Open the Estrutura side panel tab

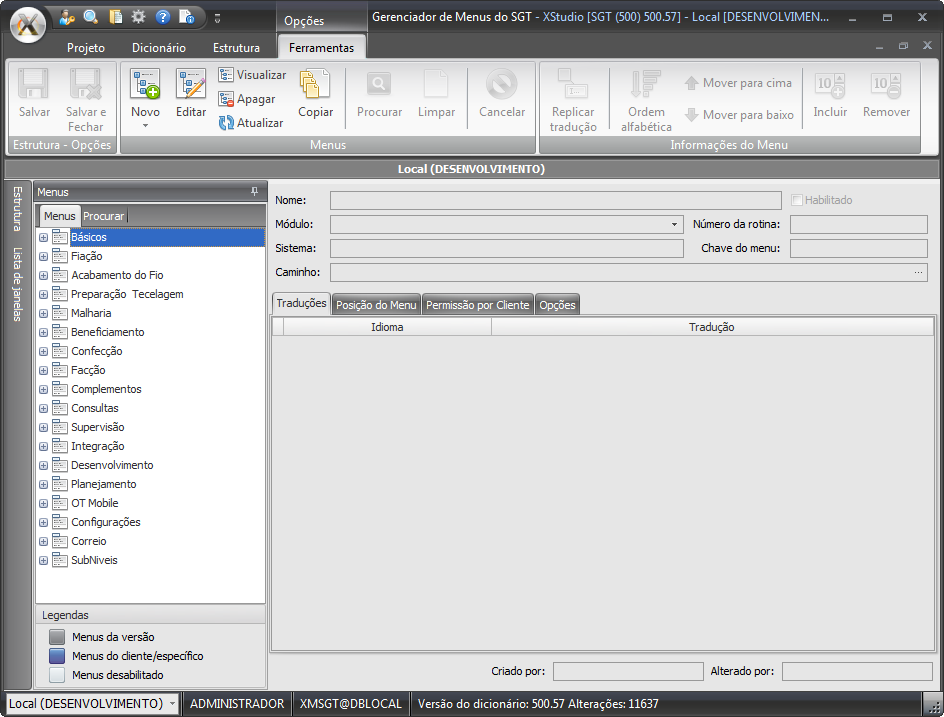17,208
